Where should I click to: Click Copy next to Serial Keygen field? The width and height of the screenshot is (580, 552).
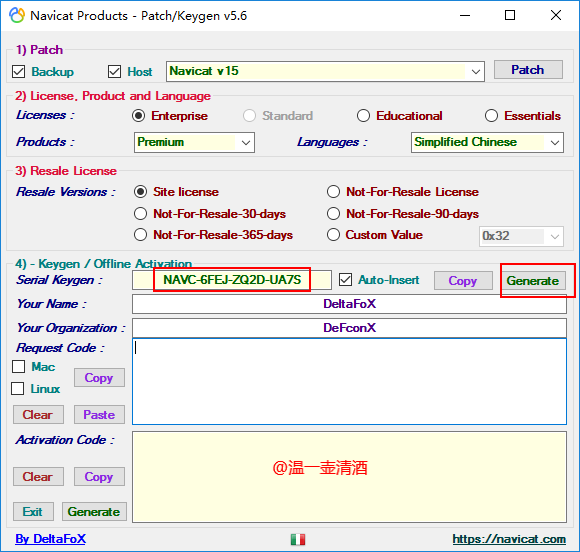coord(463,280)
